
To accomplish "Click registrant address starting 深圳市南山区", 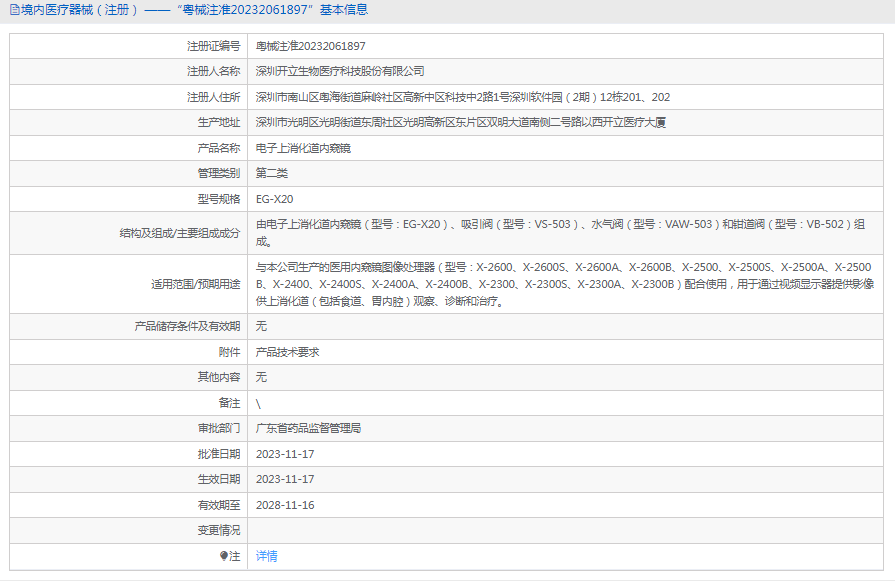I will 463,97.
